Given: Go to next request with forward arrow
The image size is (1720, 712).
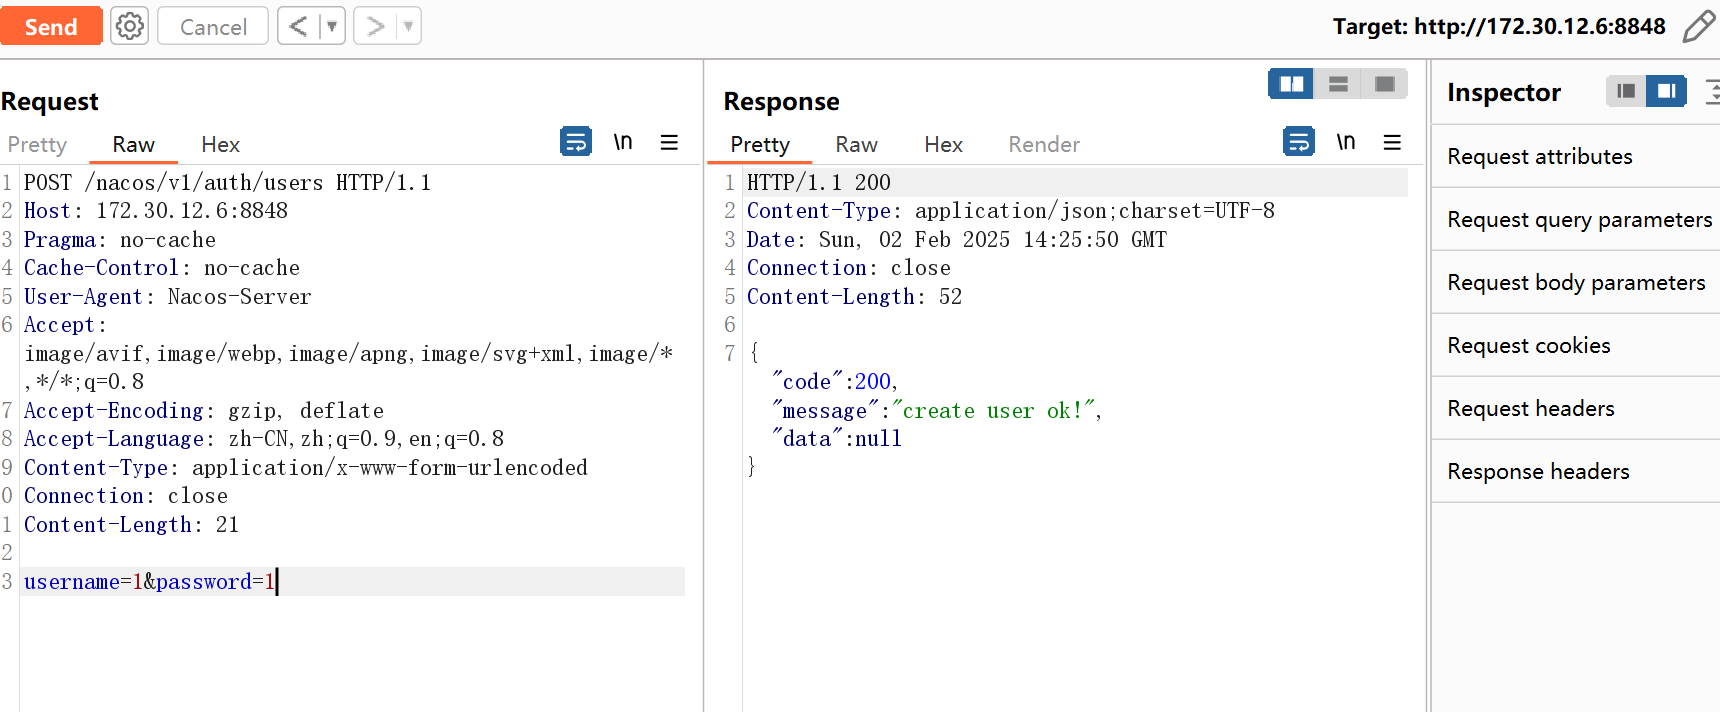Looking at the screenshot, I should tap(375, 26).
